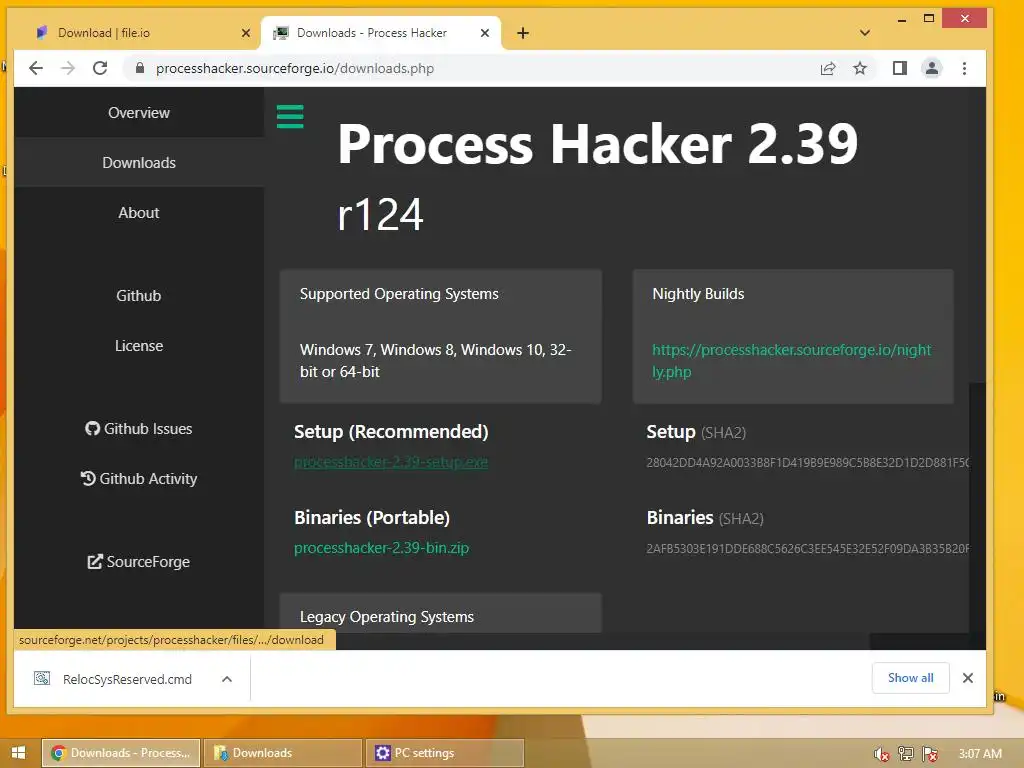Switch to Chrome in the taskbar
This screenshot has height=768, width=1024.
(x=121, y=753)
